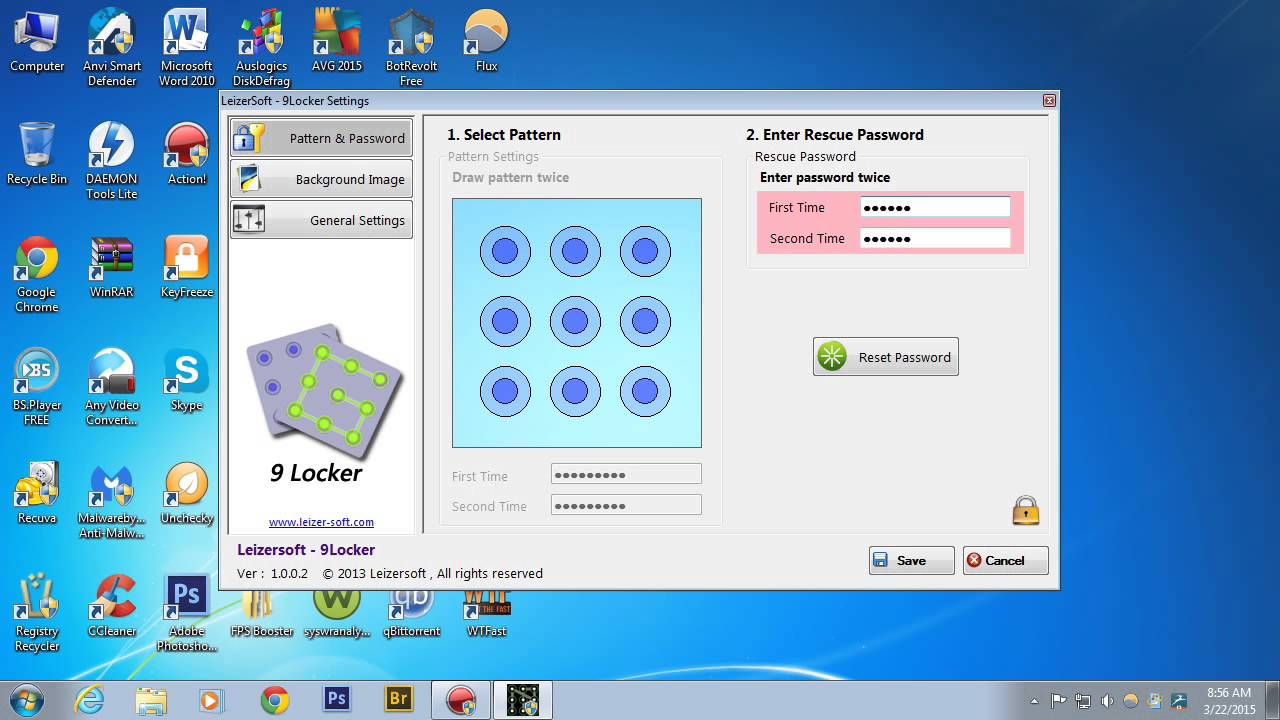The image size is (1280, 720).
Task: Select the CCleaner desktop icon
Action: 112,606
